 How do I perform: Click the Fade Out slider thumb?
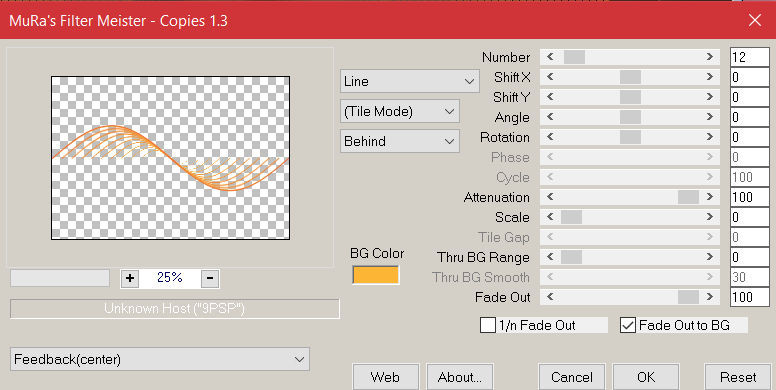click(x=688, y=297)
